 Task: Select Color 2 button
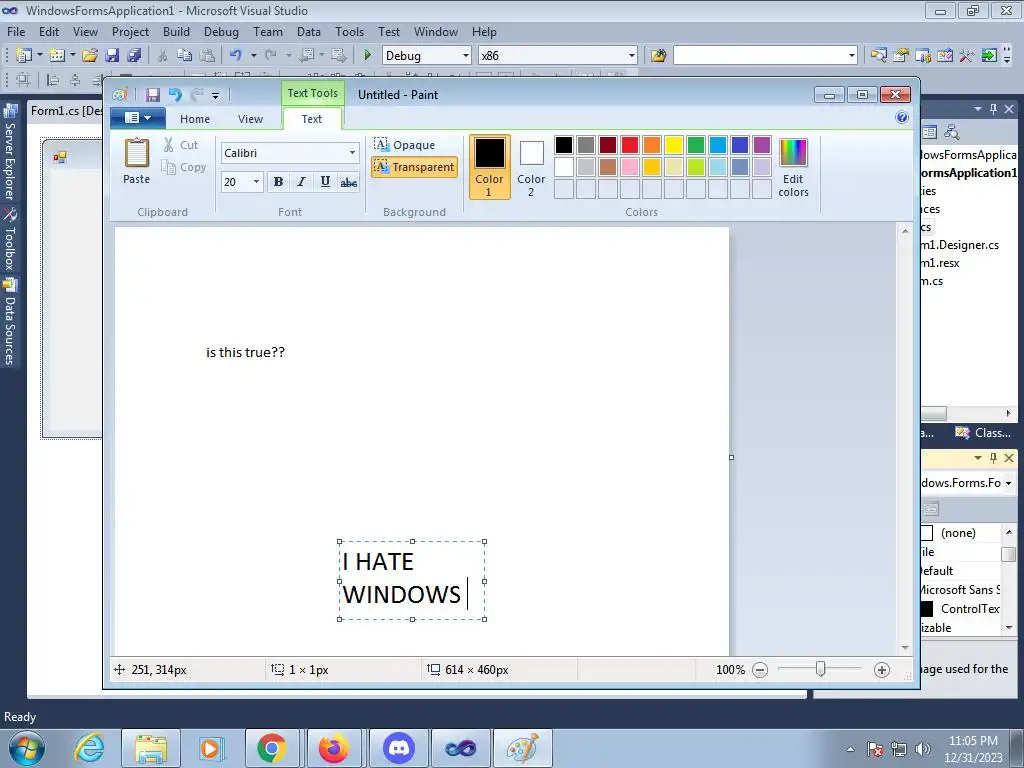click(x=531, y=167)
